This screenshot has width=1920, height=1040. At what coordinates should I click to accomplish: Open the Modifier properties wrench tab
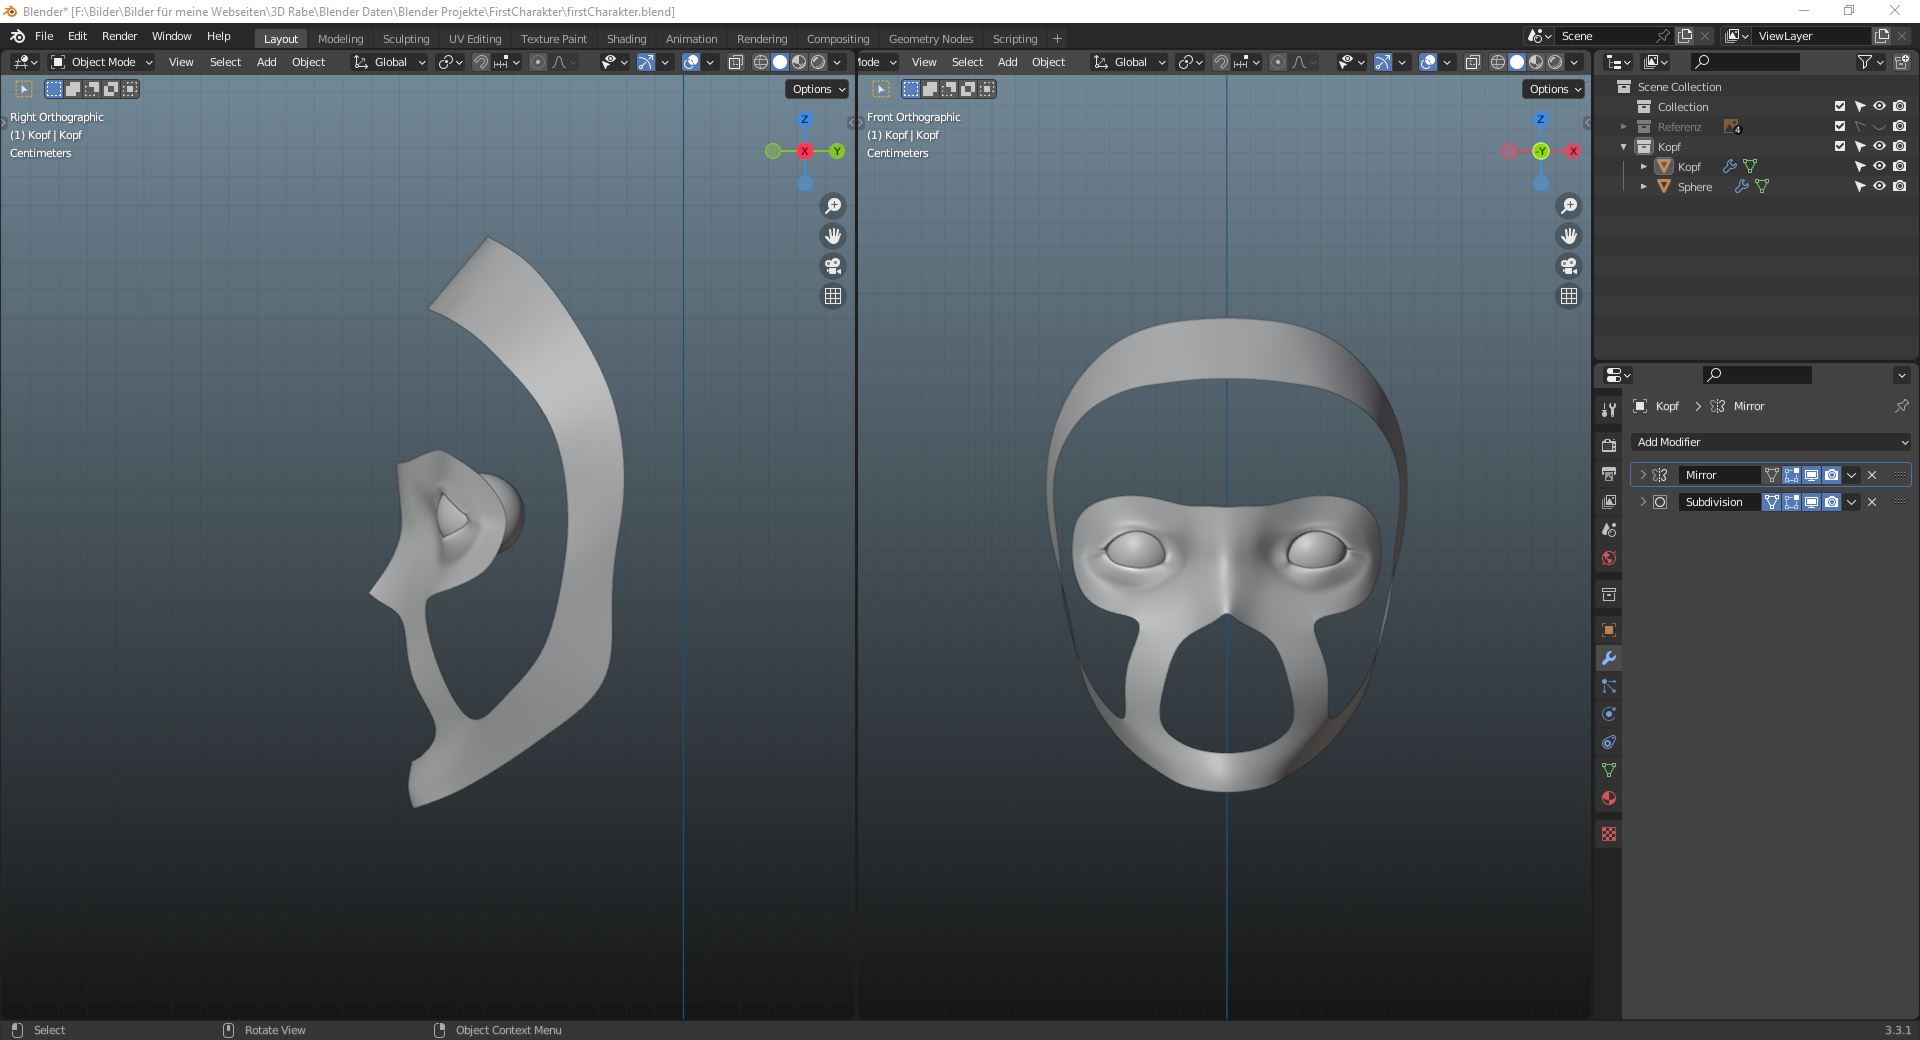tap(1608, 658)
